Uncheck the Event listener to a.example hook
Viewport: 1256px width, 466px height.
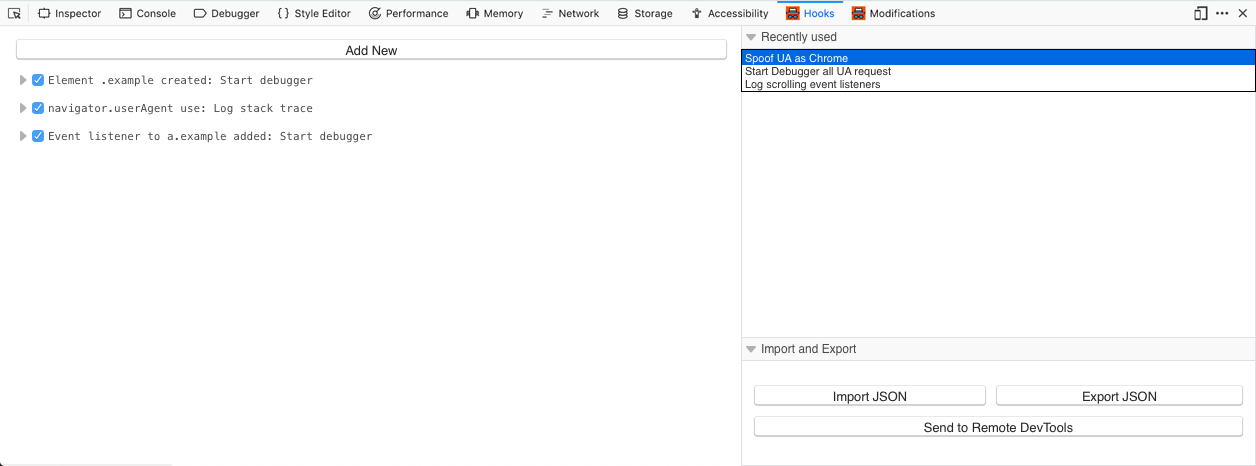pyautogui.click(x=38, y=136)
